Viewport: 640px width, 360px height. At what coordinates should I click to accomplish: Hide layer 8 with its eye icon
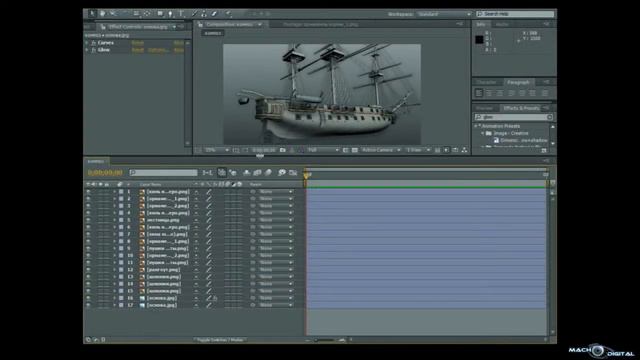click(88, 241)
